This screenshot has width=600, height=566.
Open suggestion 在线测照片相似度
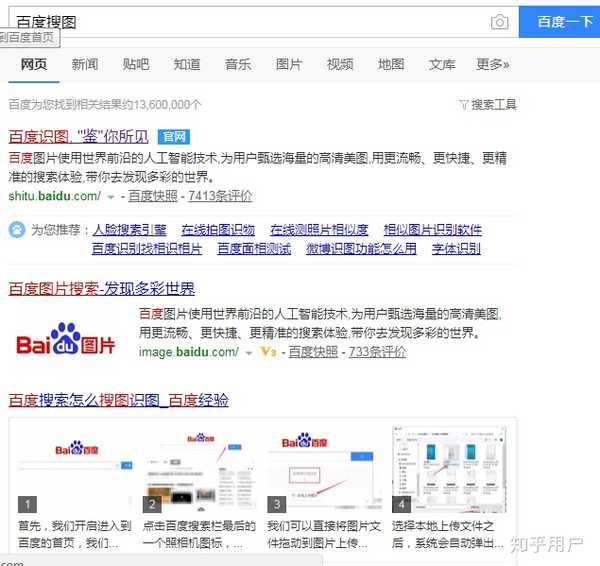[x=319, y=230]
